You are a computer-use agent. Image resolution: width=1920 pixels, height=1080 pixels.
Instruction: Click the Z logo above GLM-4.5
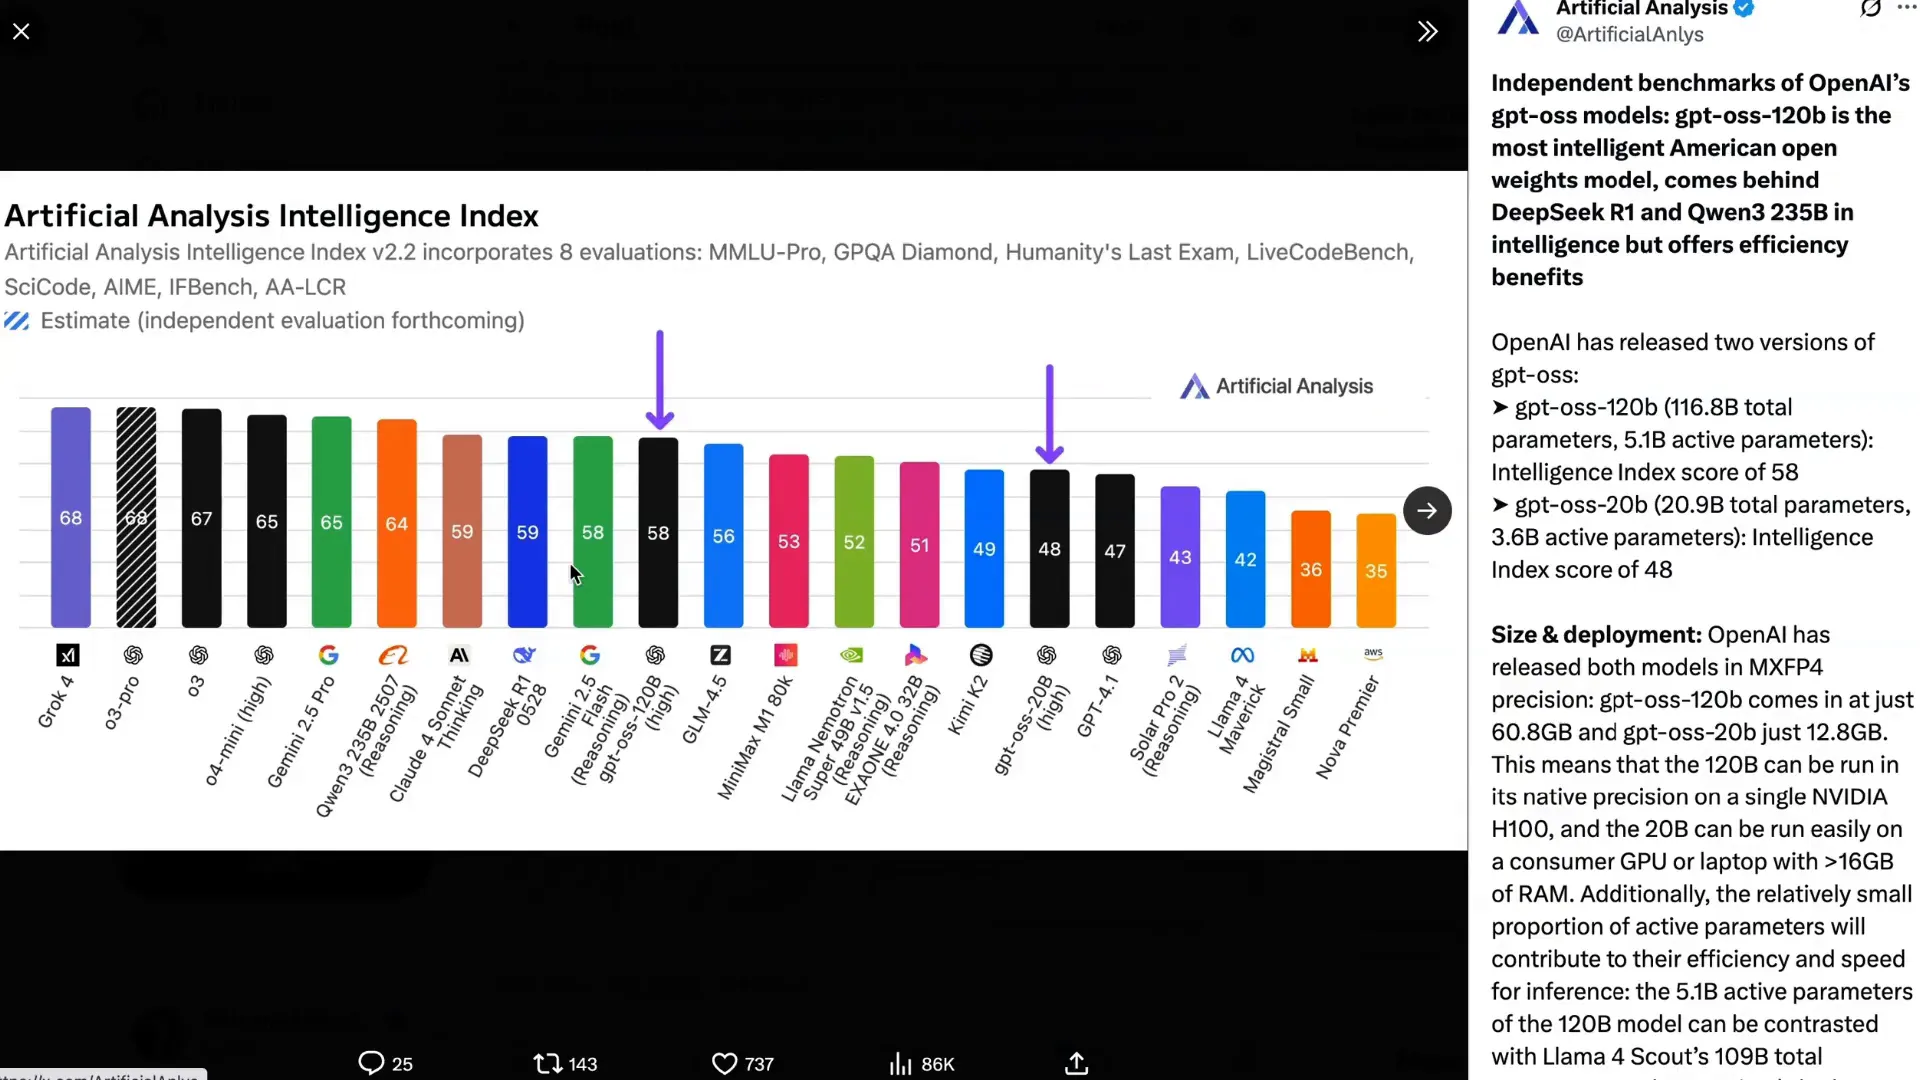point(720,655)
